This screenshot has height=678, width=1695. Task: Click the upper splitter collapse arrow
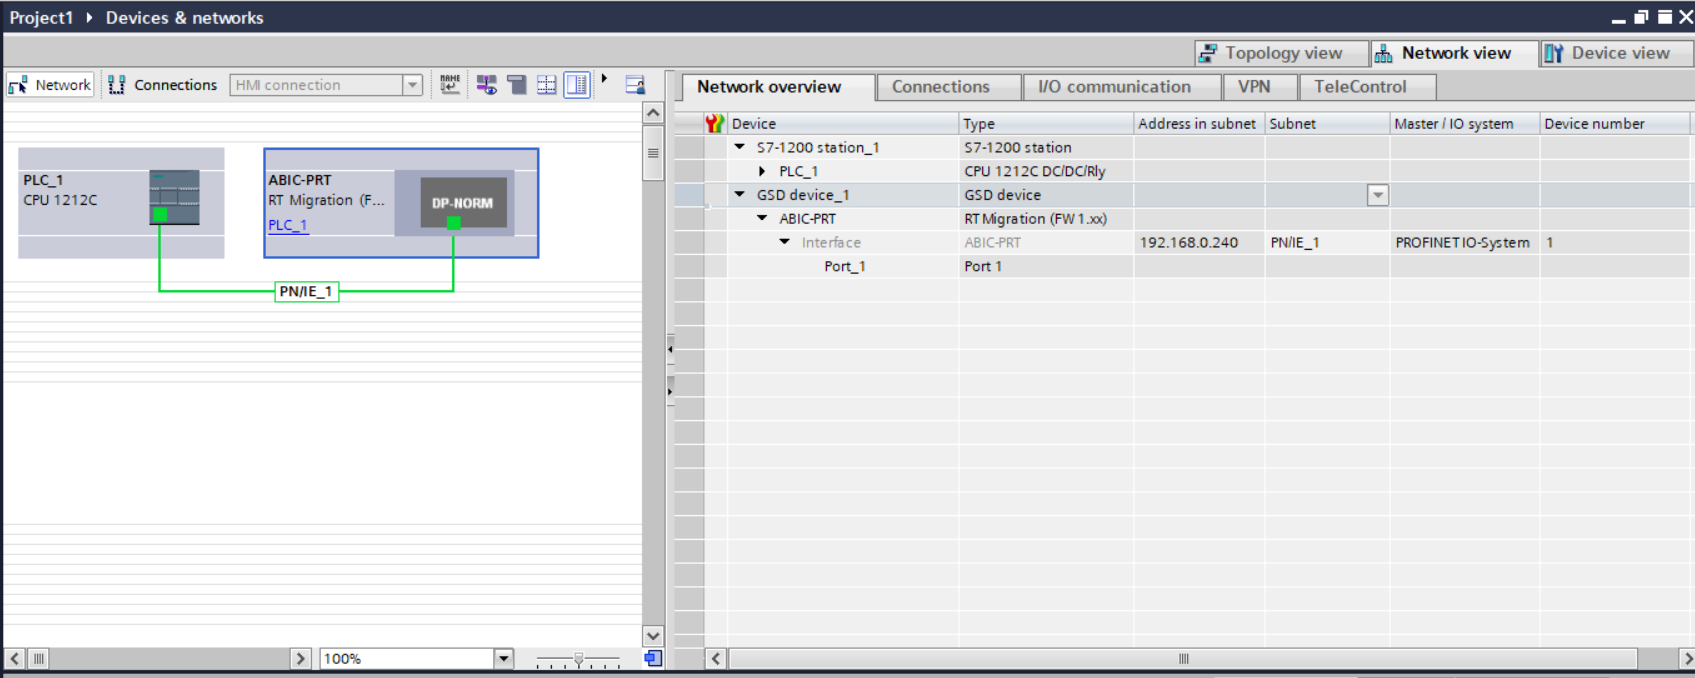pyautogui.click(x=670, y=349)
